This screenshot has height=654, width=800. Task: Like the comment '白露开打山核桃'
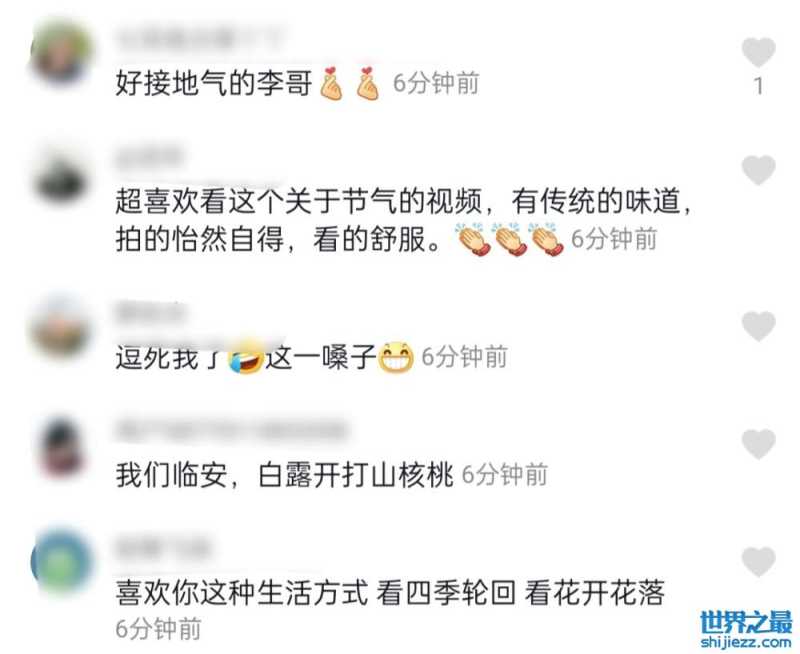[759, 444]
